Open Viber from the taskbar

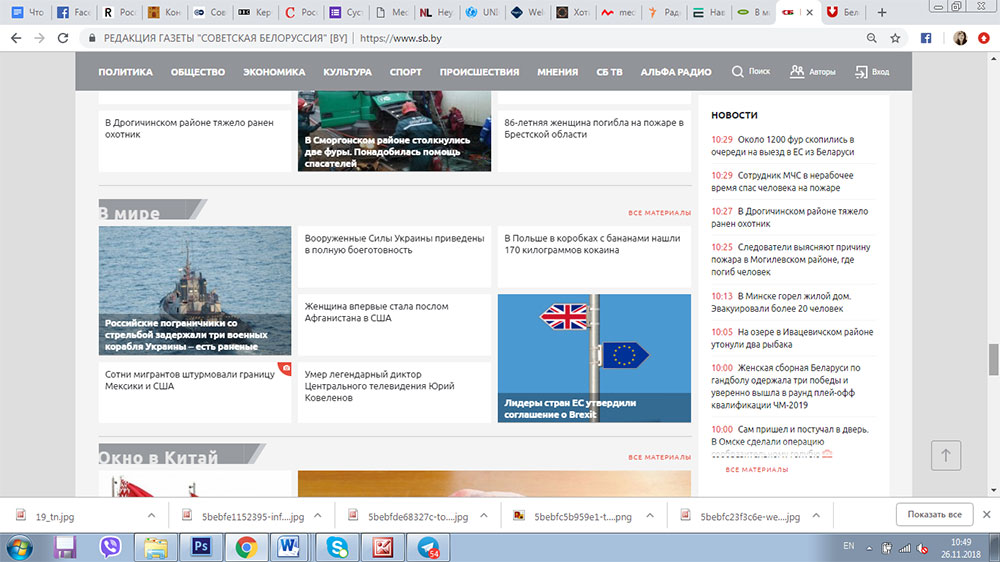(x=111, y=547)
